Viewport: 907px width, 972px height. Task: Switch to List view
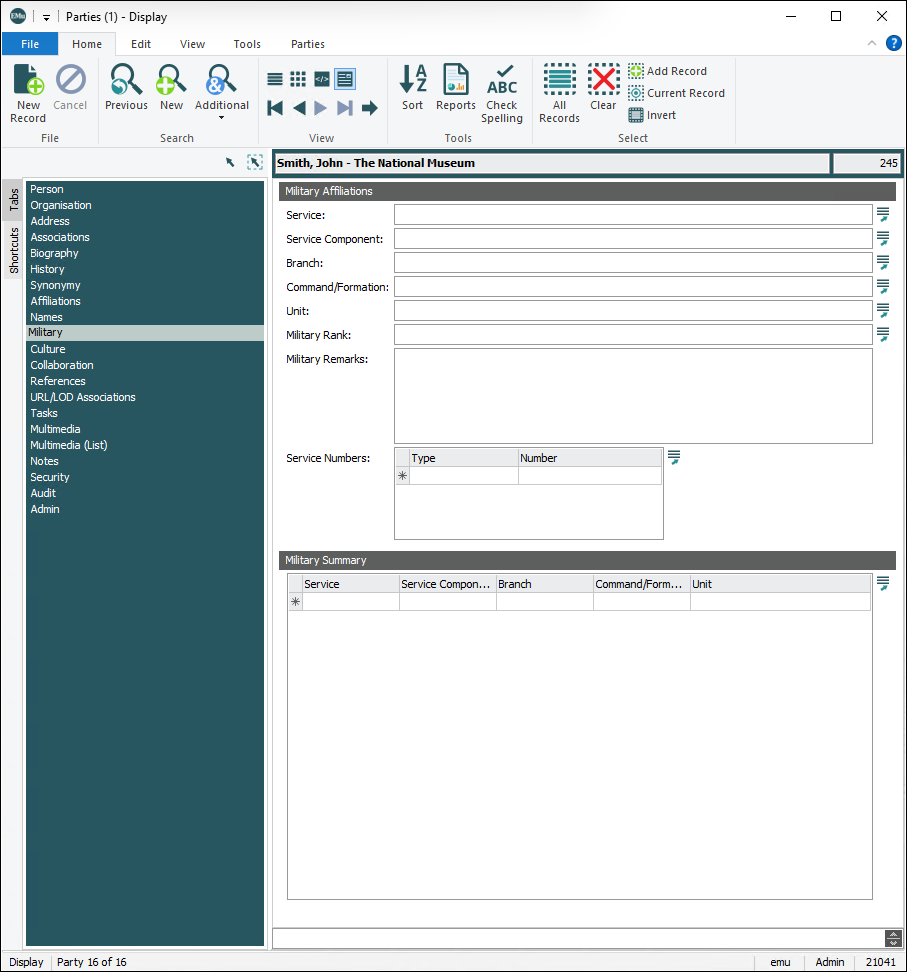(x=275, y=79)
